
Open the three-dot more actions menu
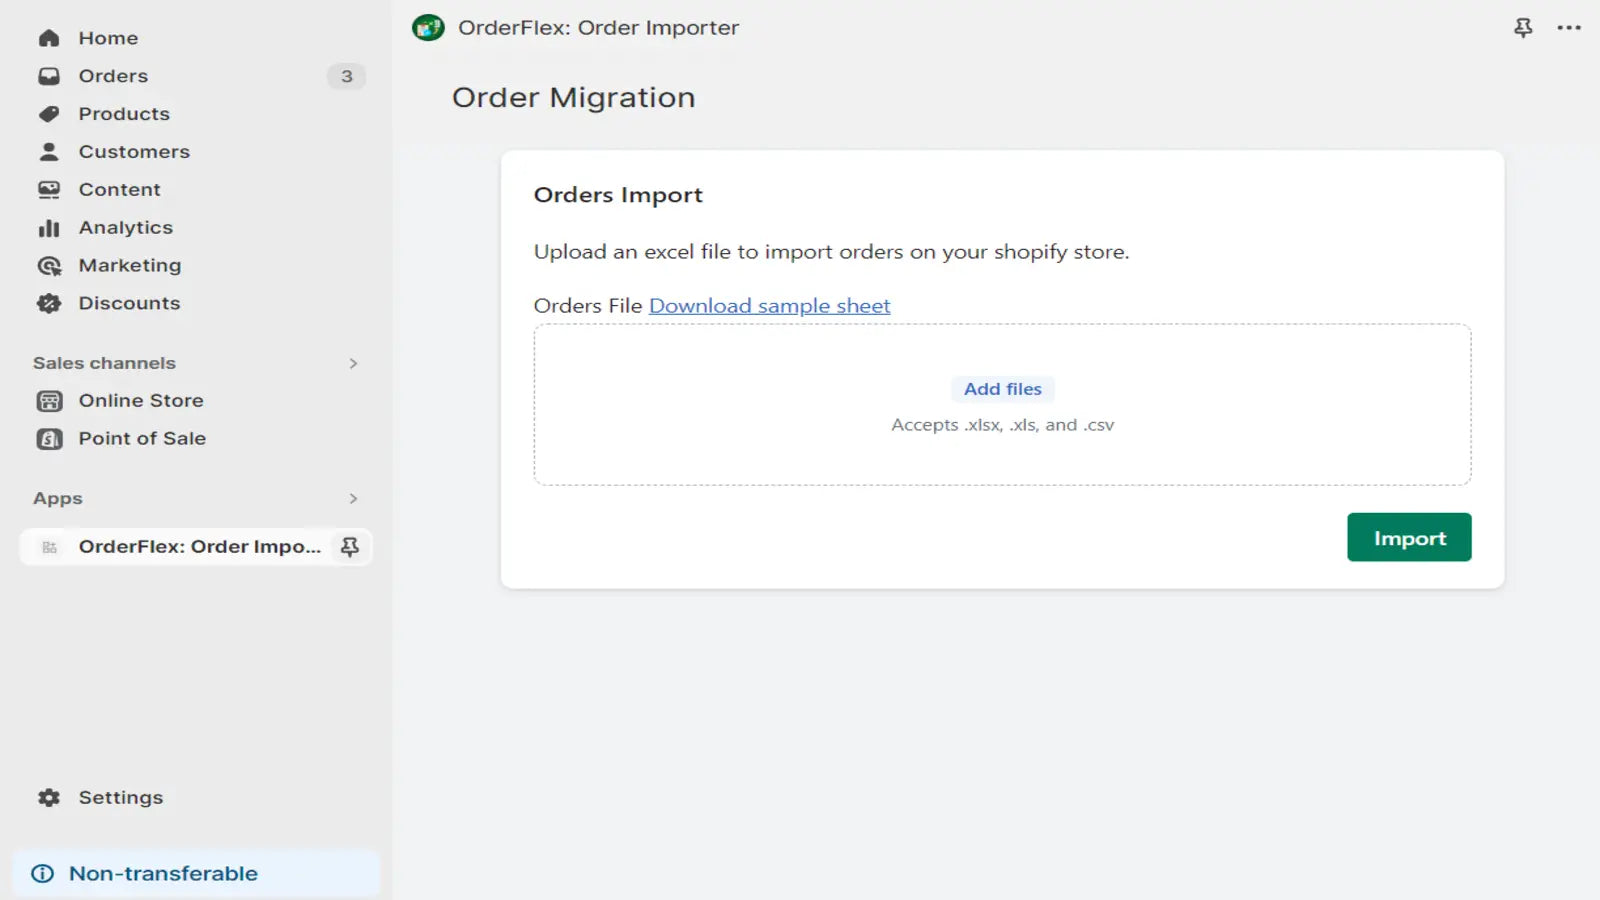coord(1569,28)
